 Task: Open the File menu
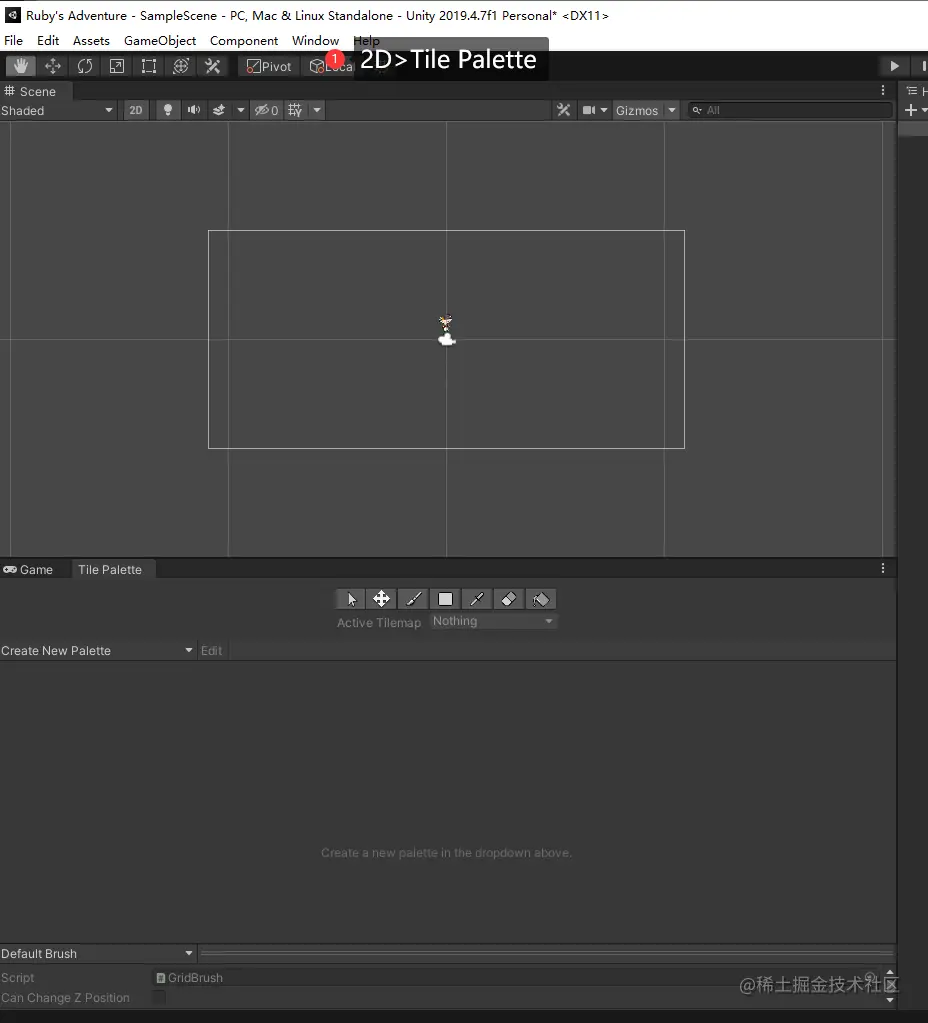[13, 40]
